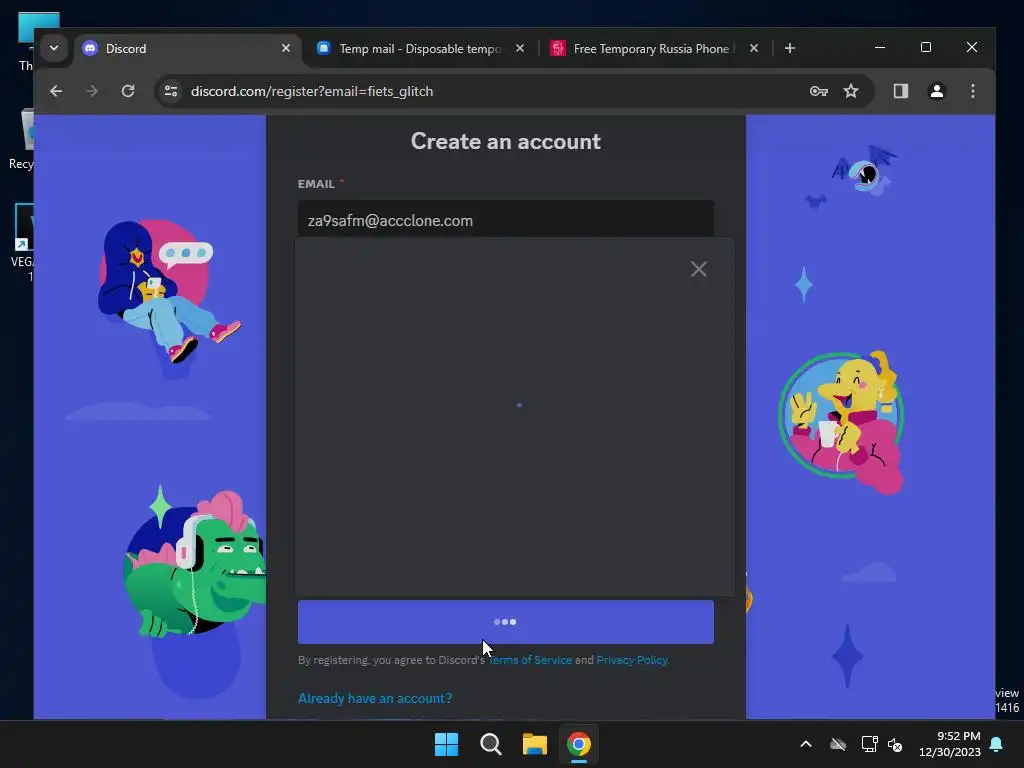
Task: Click Already have an account link
Action: click(x=375, y=698)
